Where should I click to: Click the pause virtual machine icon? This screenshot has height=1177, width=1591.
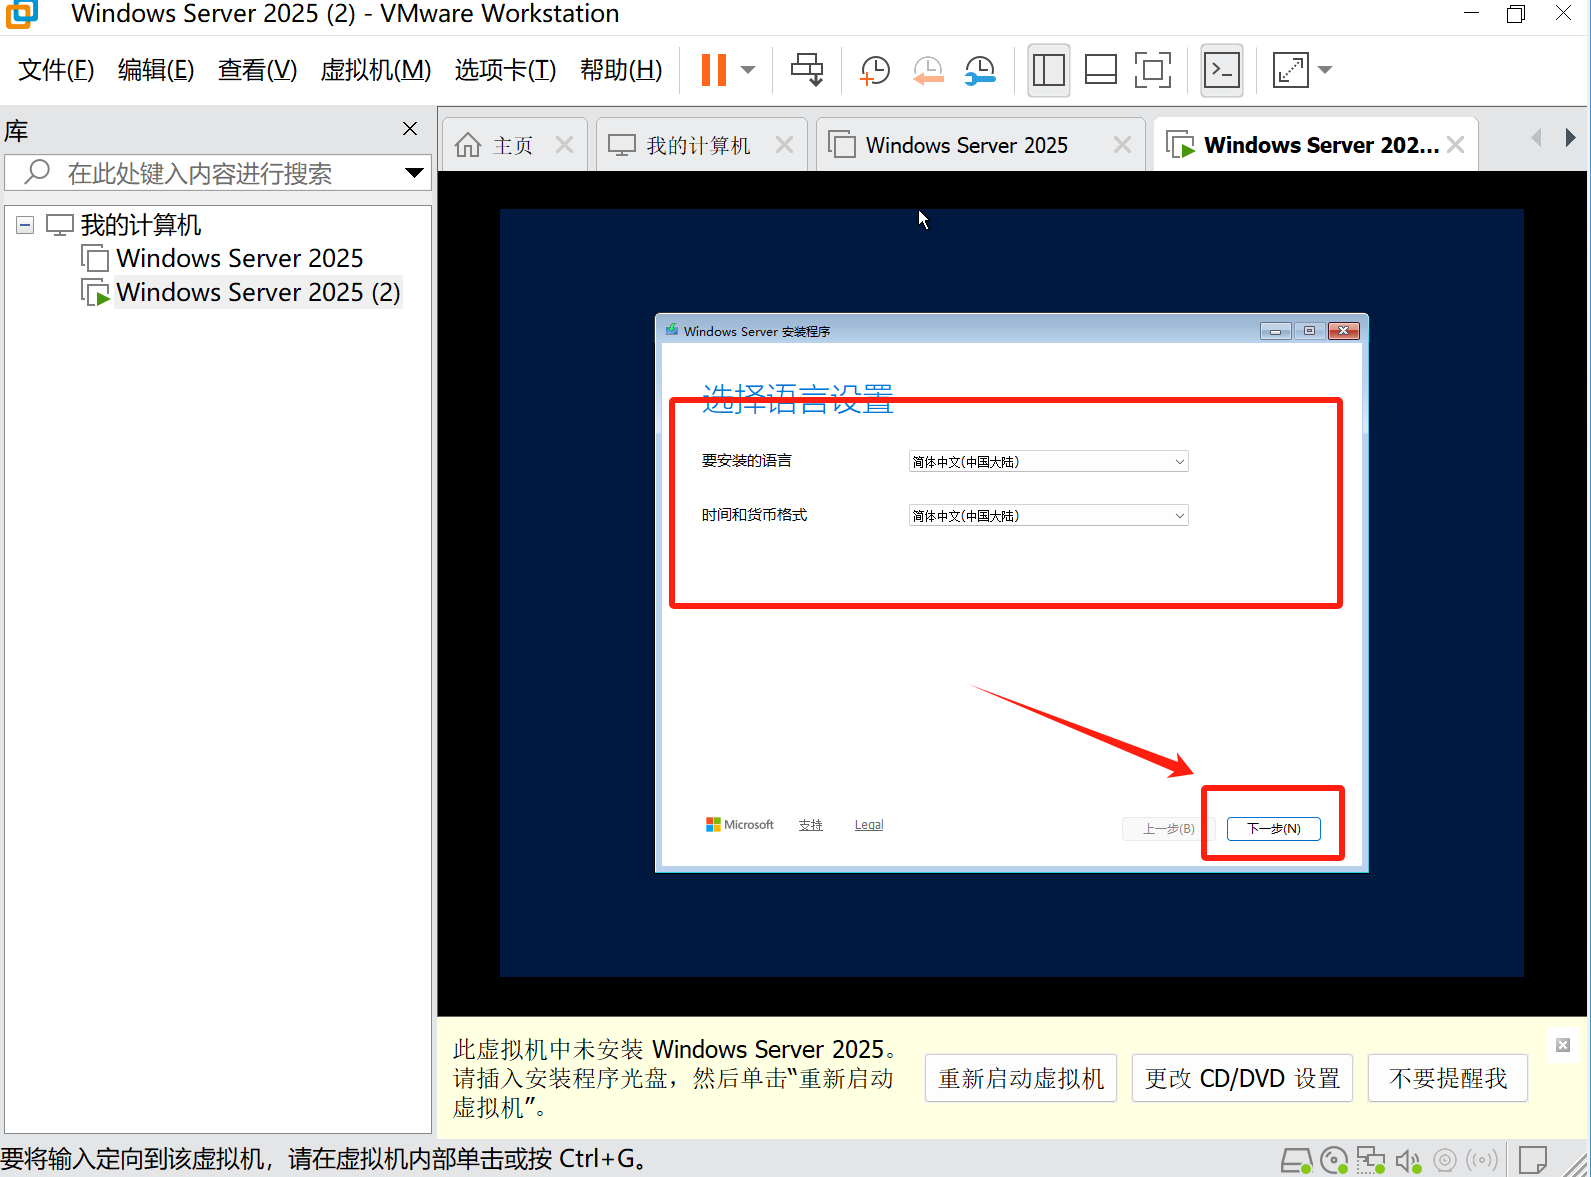pos(713,70)
